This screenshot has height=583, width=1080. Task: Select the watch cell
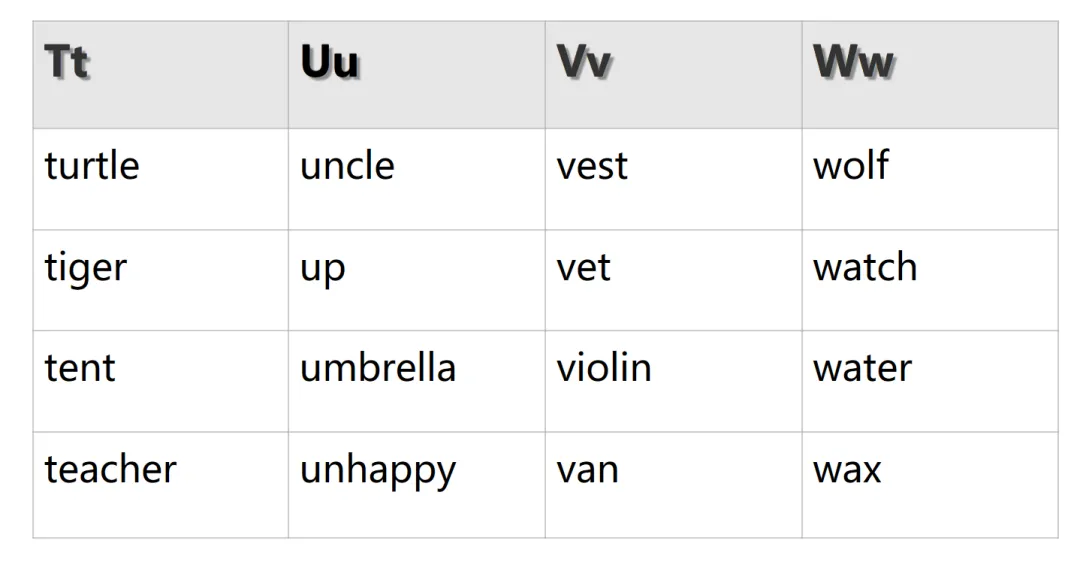[931, 280]
